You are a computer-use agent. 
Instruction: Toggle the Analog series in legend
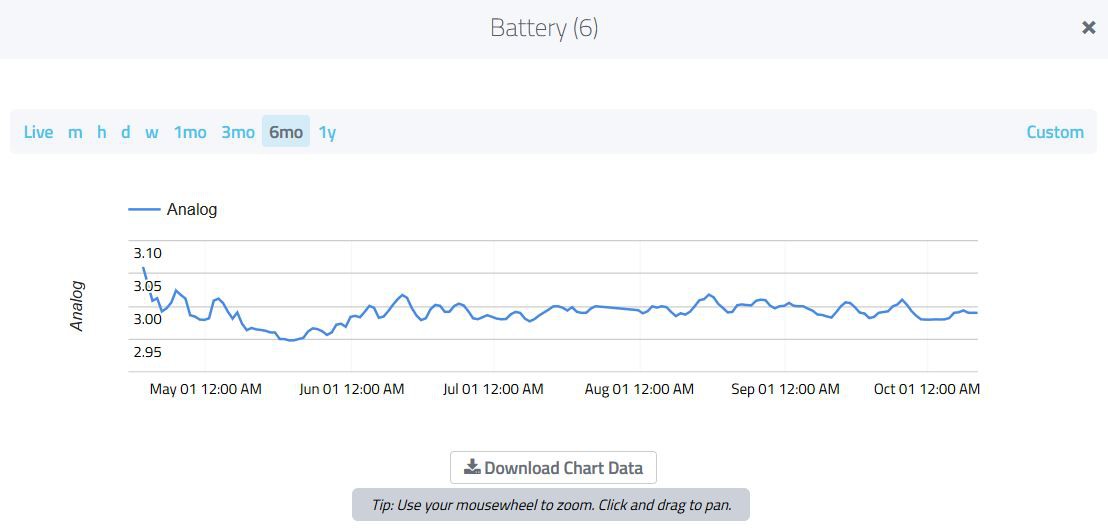pos(191,209)
